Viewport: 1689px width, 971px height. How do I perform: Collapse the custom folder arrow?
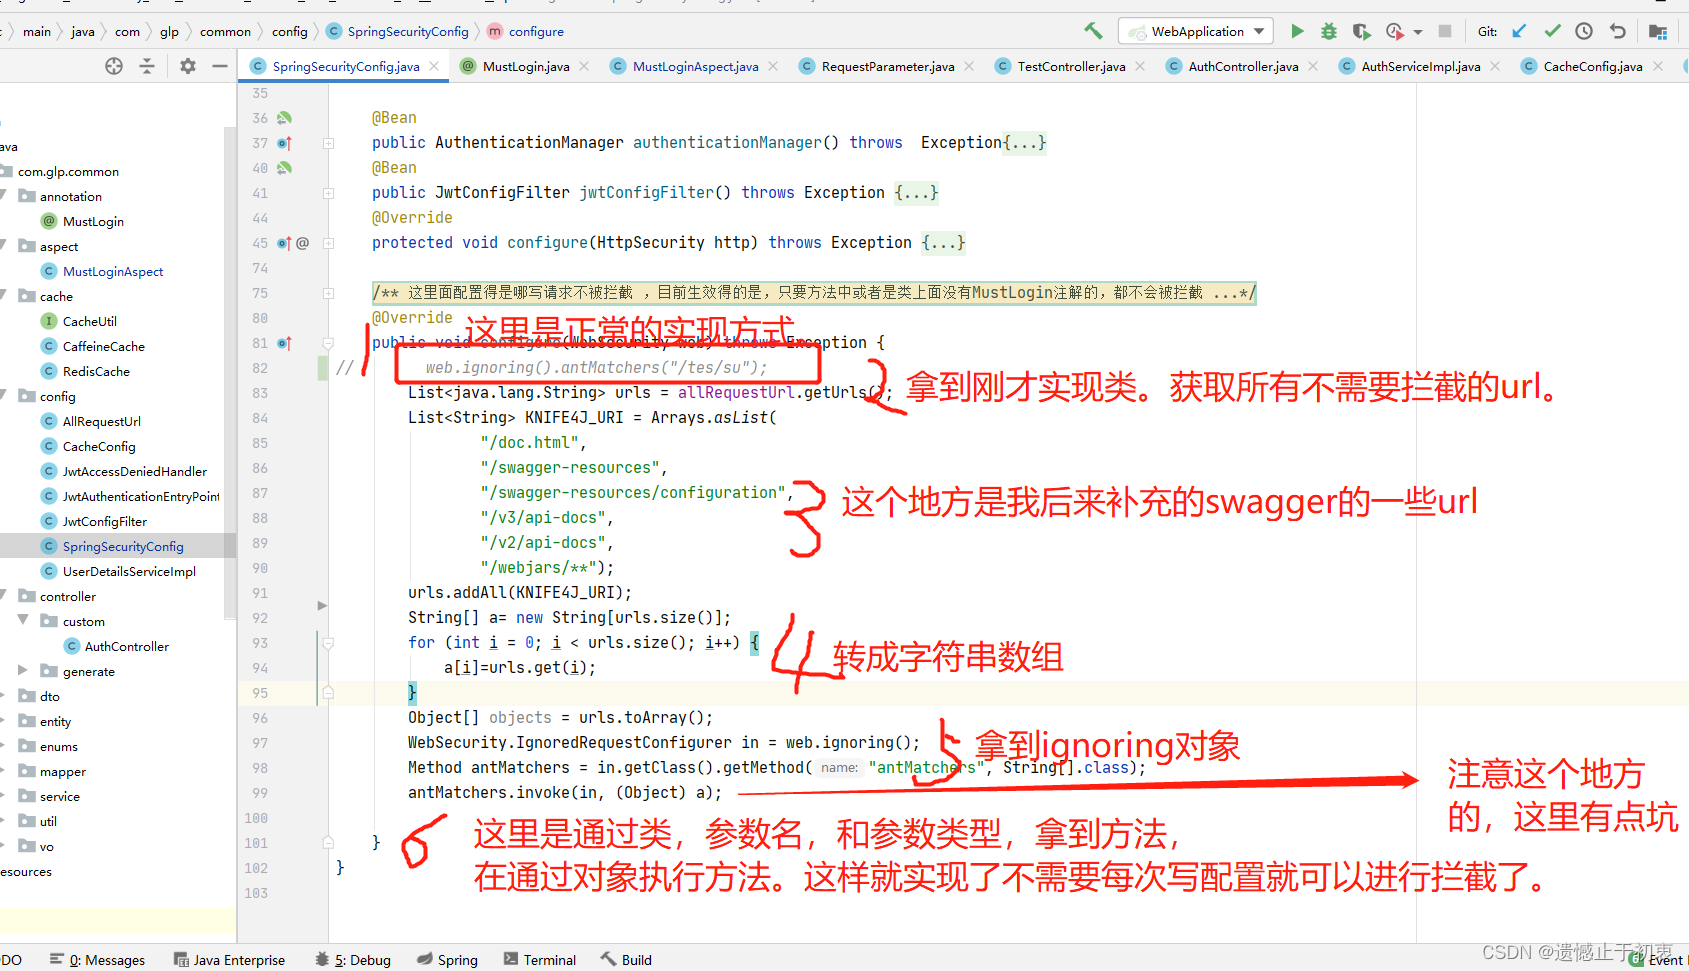[23, 621]
